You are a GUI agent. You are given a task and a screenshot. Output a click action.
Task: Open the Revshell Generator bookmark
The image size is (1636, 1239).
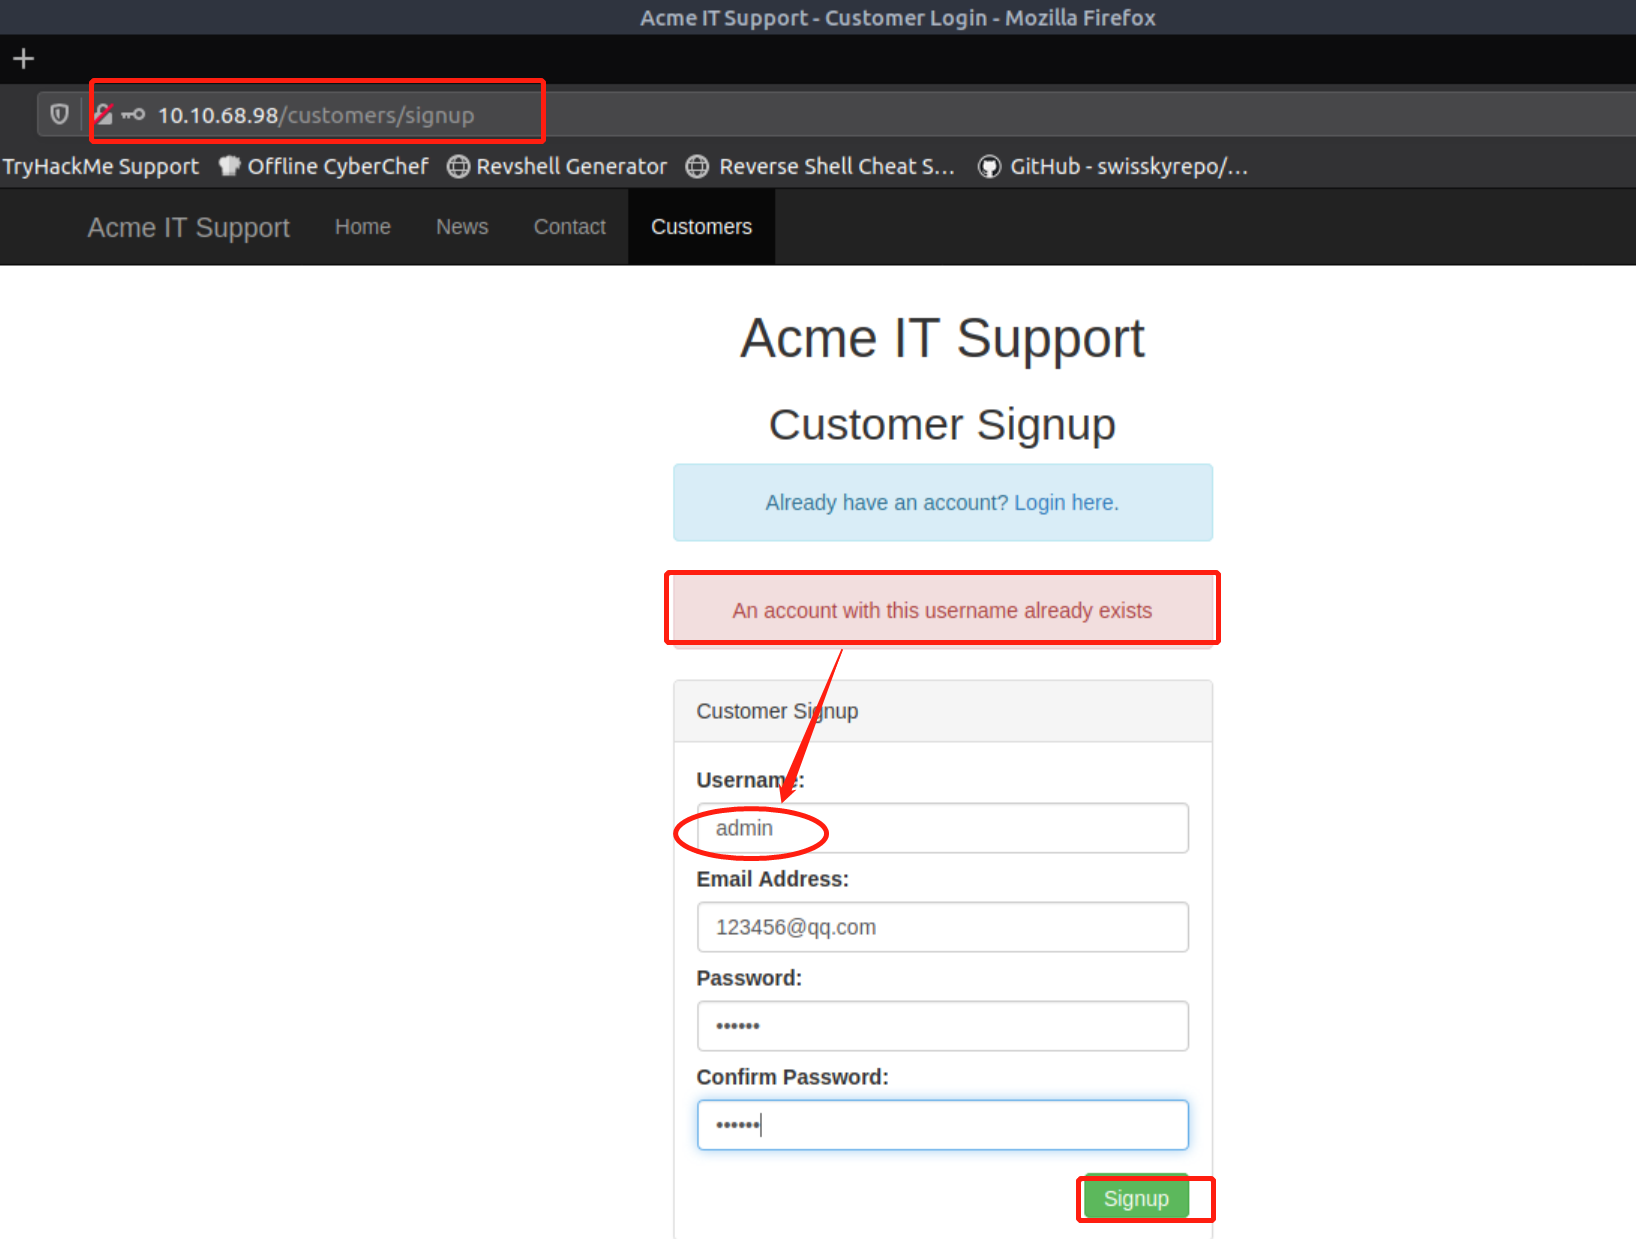coord(557,167)
